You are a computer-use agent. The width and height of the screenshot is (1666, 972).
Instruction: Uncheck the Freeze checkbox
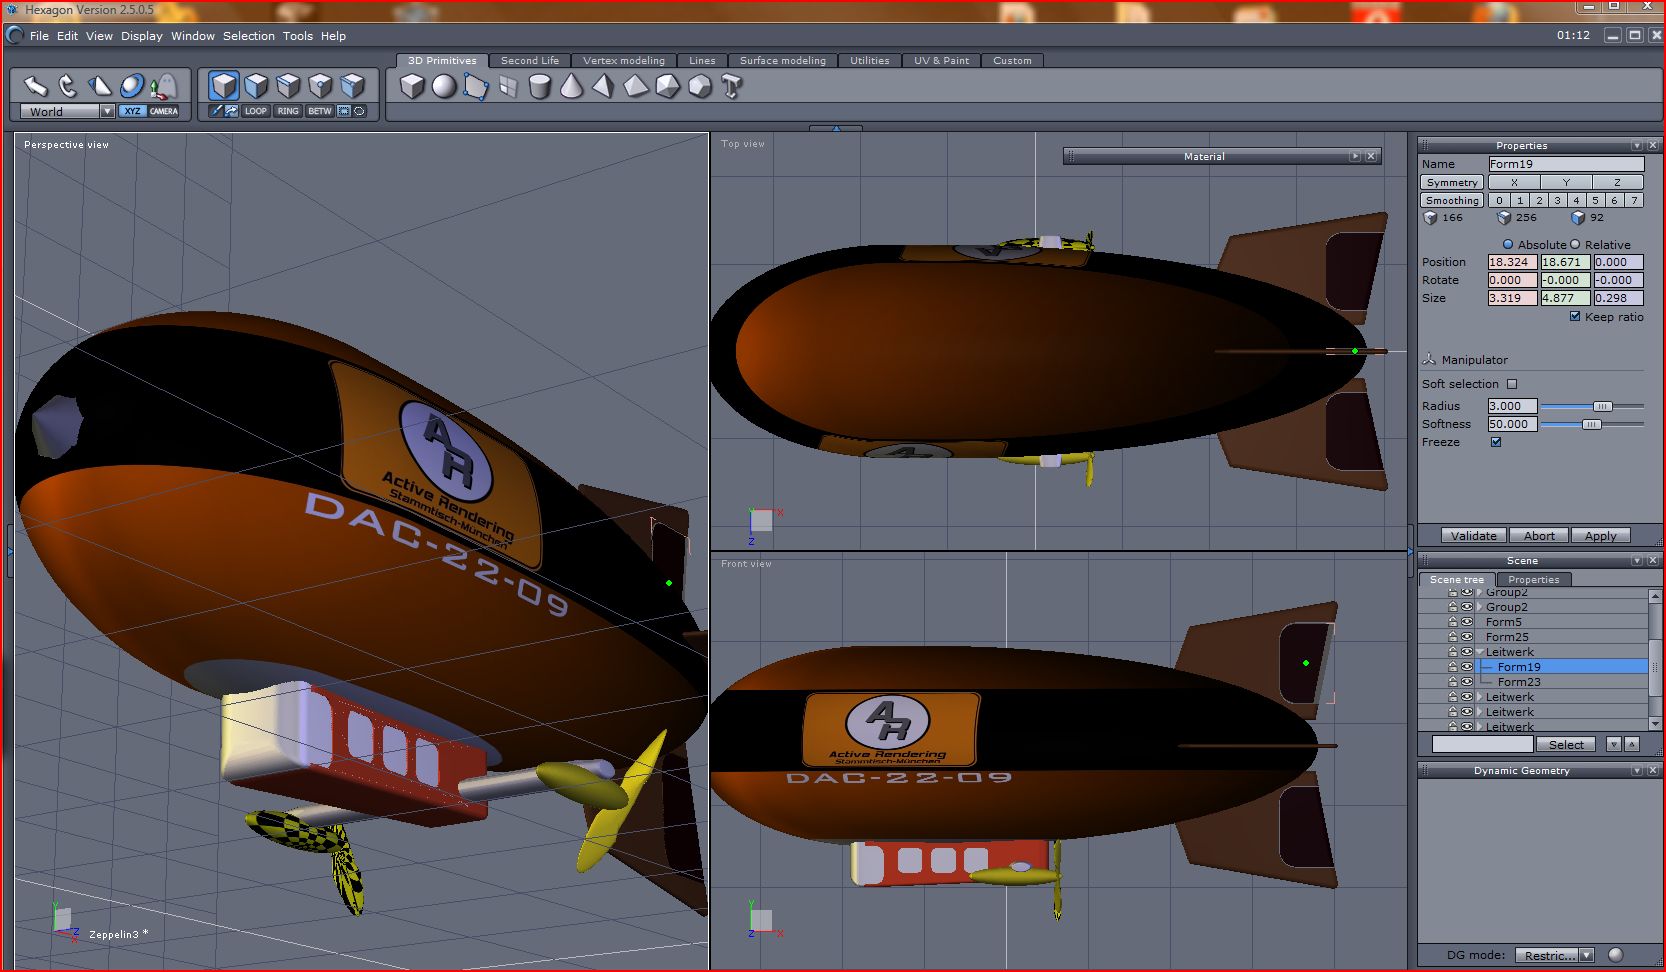tap(1496, 442)
